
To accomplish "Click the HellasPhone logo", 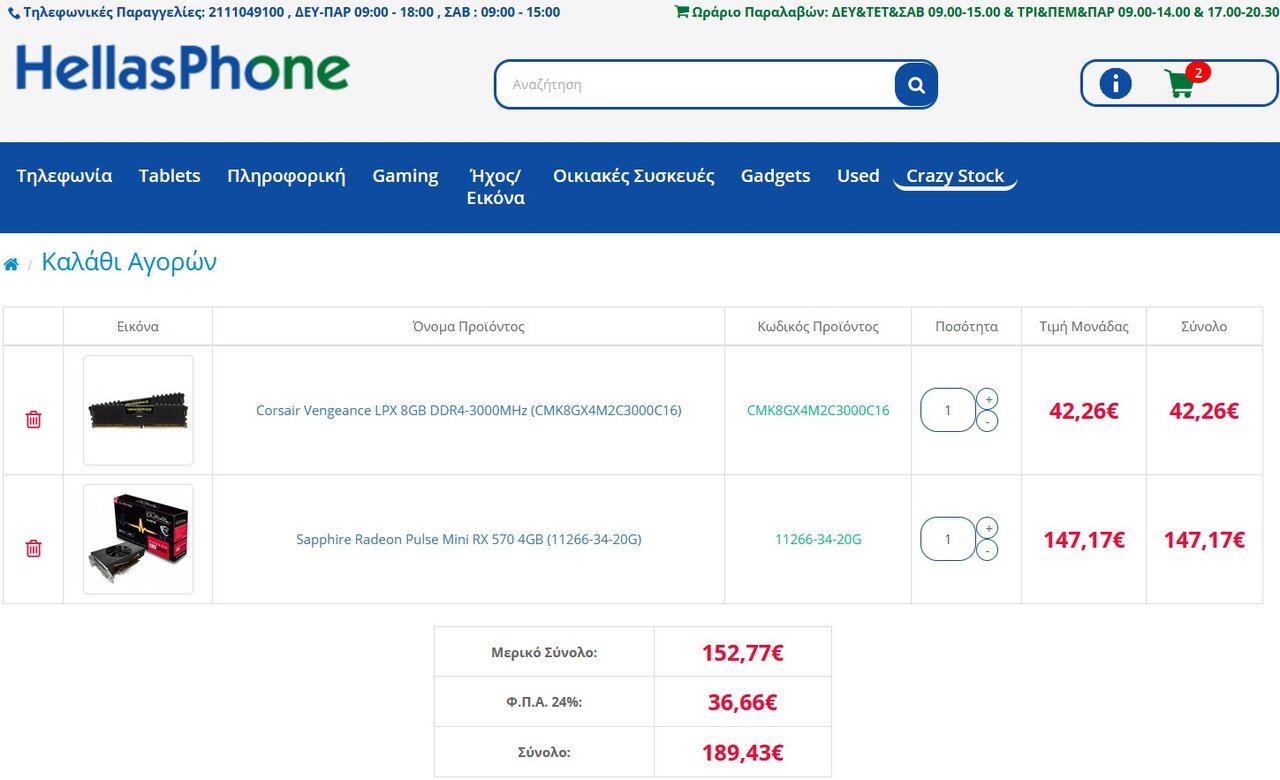I will [x=183, y=69].
